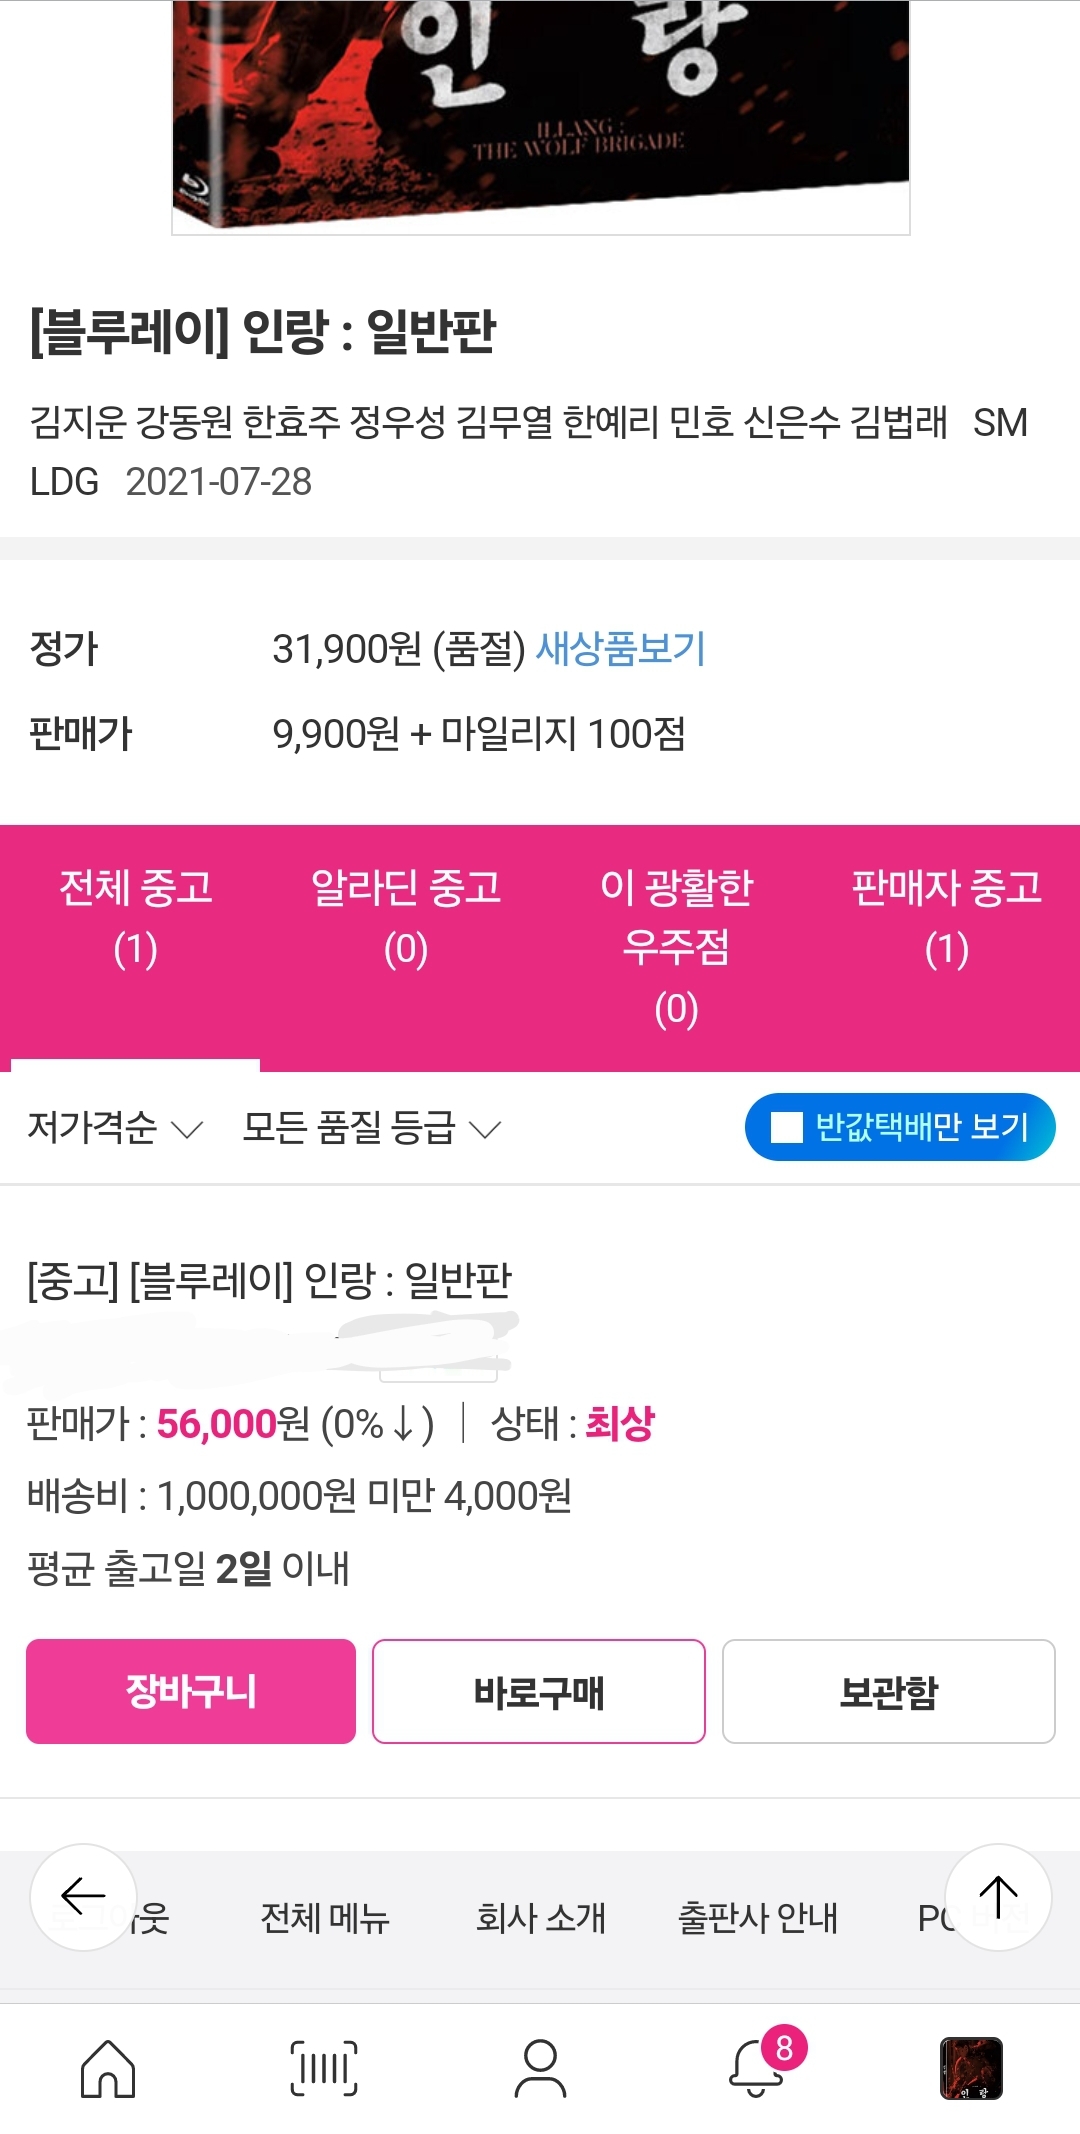Switch to 알라딘 중고 (0) tab

pyautogui.click(x=406, y=918)
